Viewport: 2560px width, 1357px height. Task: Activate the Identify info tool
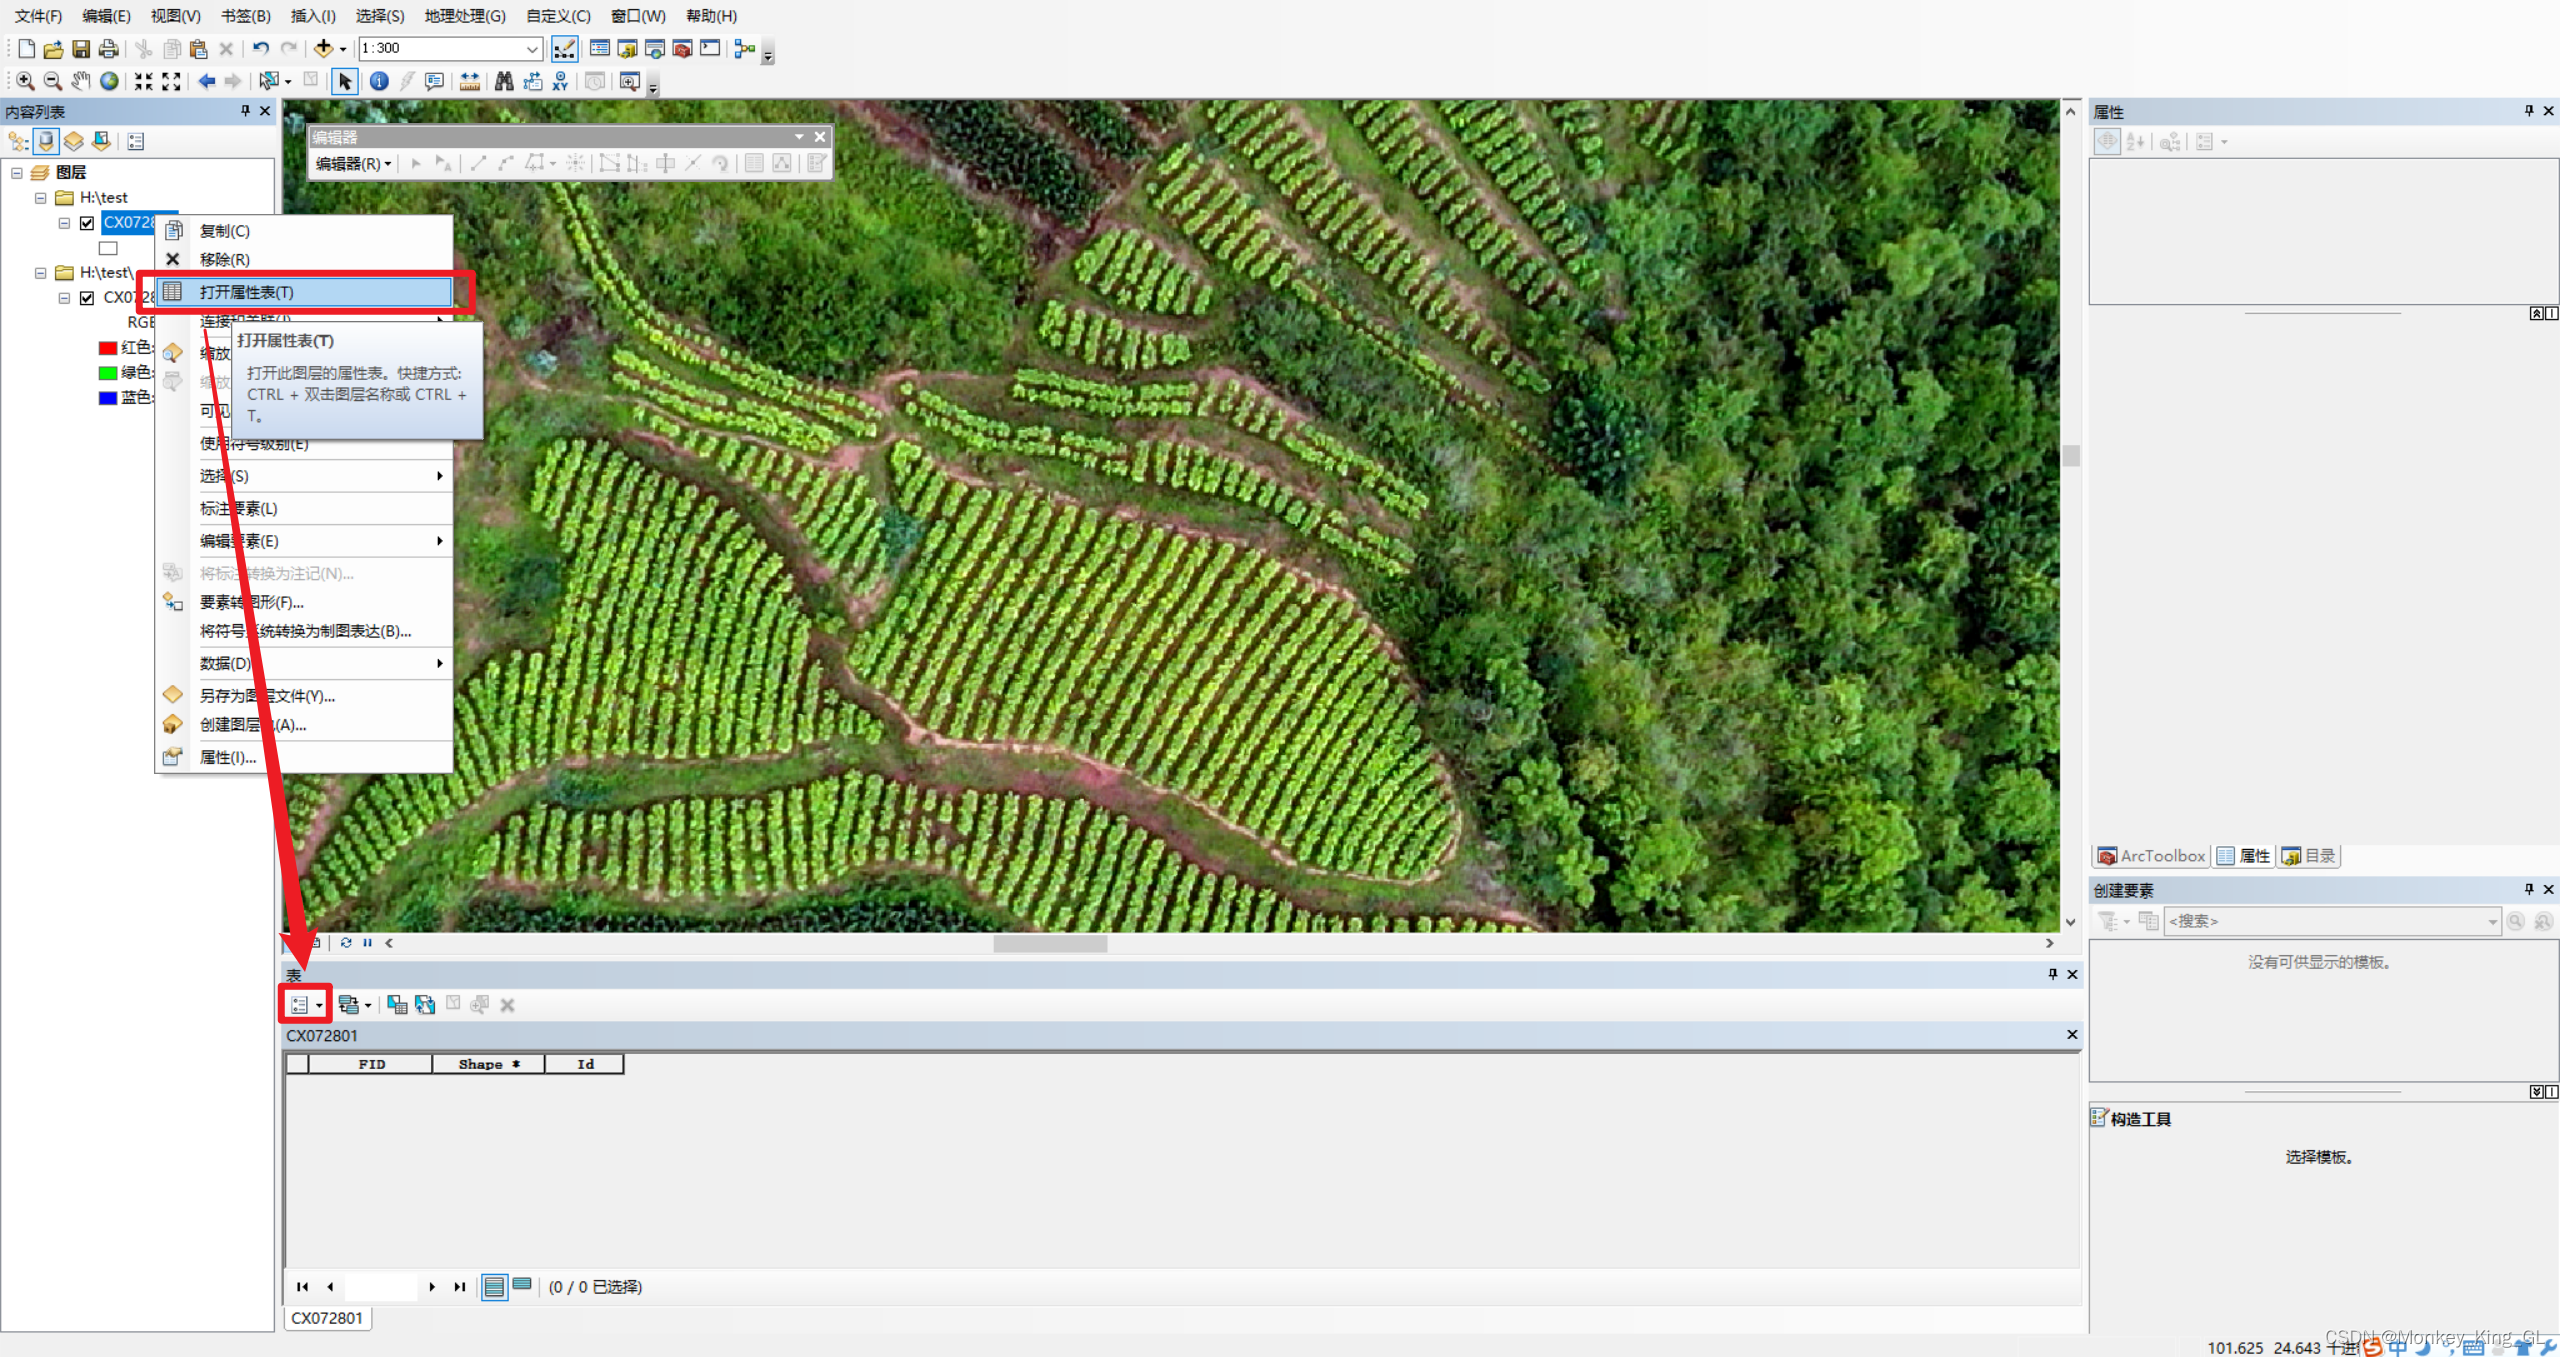pos(379,81)
